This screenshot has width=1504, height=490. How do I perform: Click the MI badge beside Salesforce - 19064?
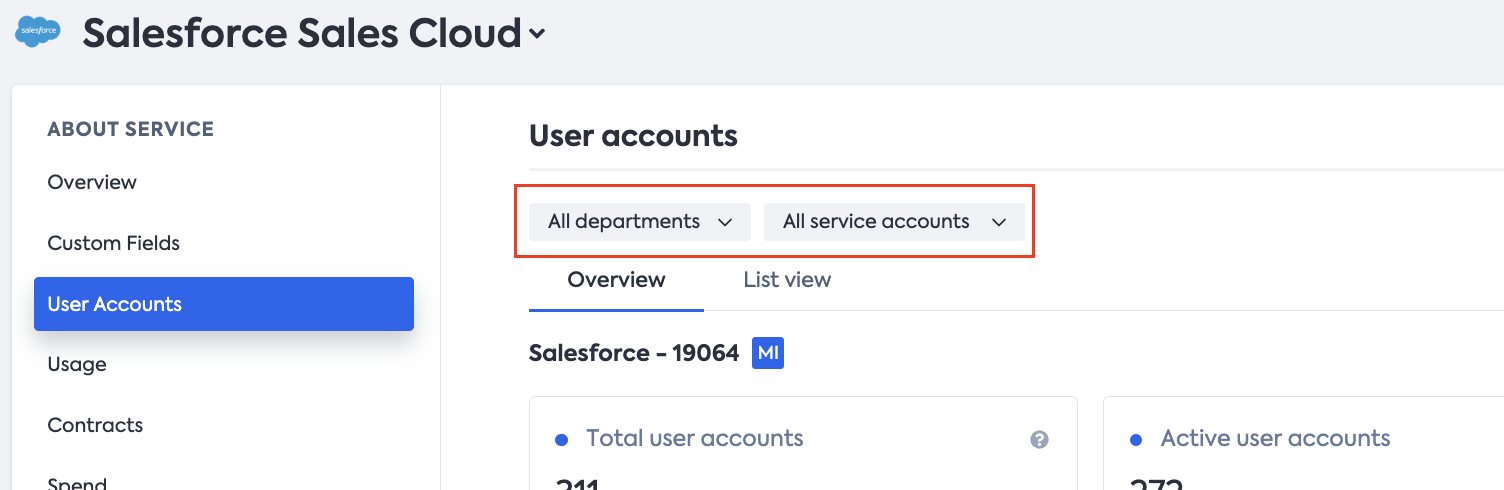point(768,353)
